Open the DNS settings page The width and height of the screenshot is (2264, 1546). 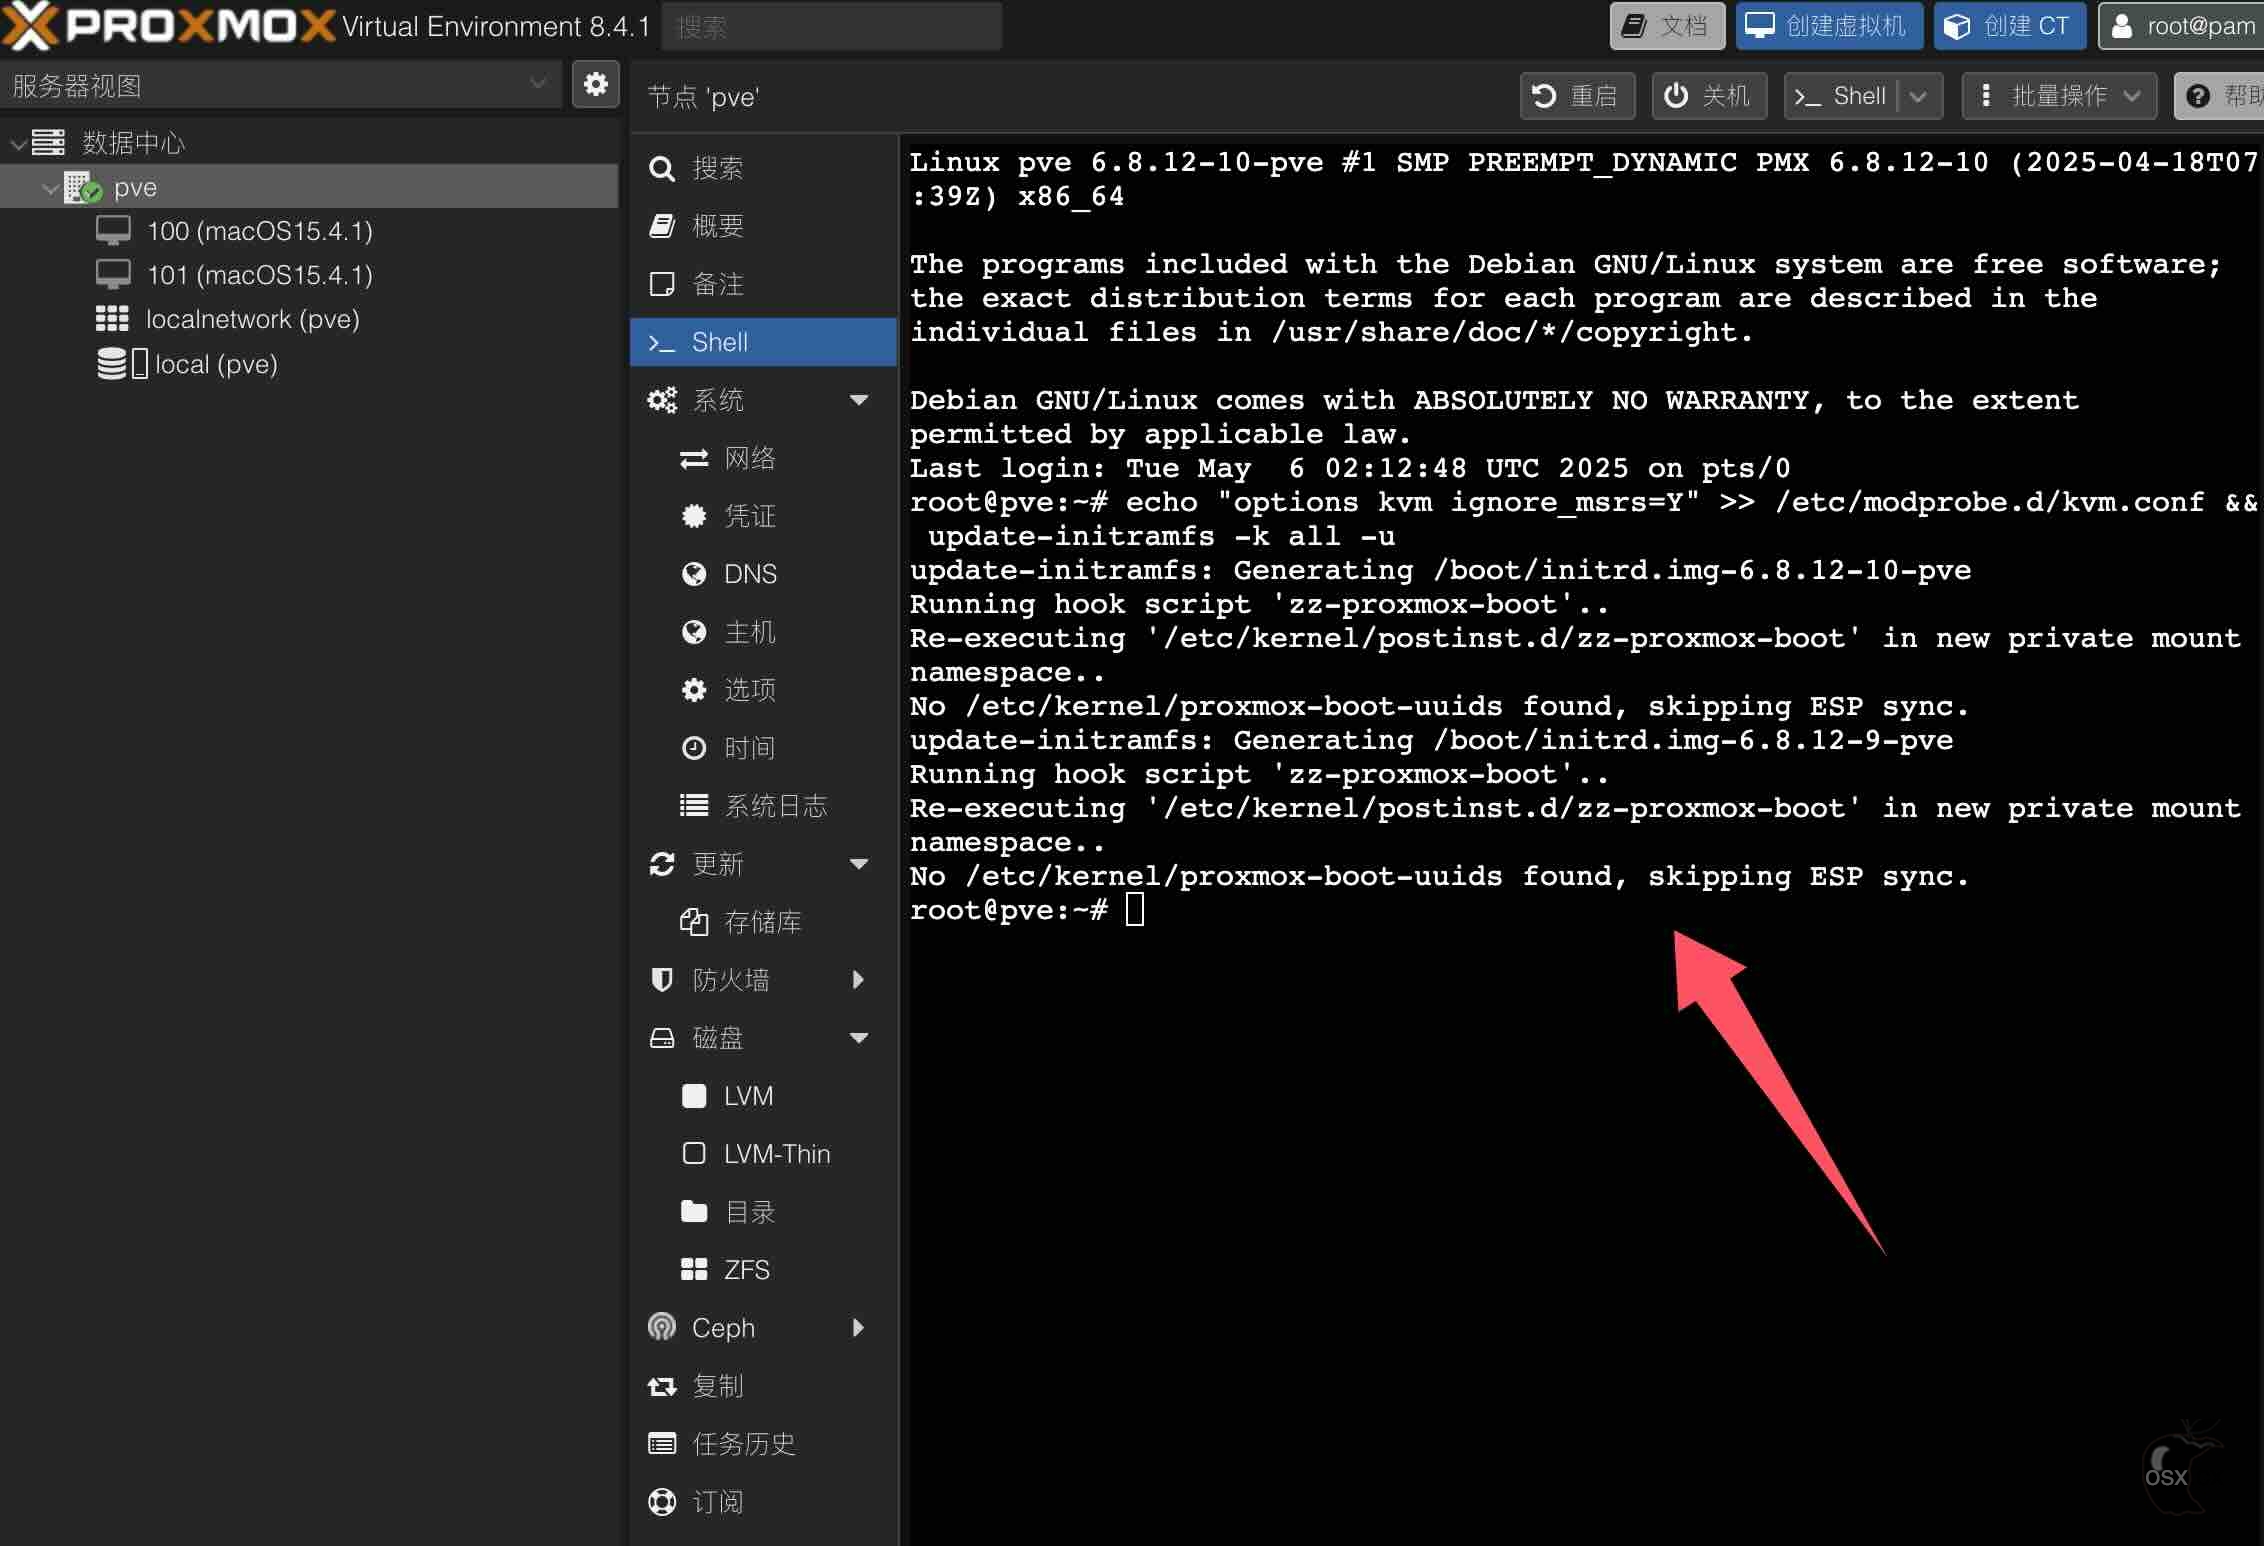[763, 574]
